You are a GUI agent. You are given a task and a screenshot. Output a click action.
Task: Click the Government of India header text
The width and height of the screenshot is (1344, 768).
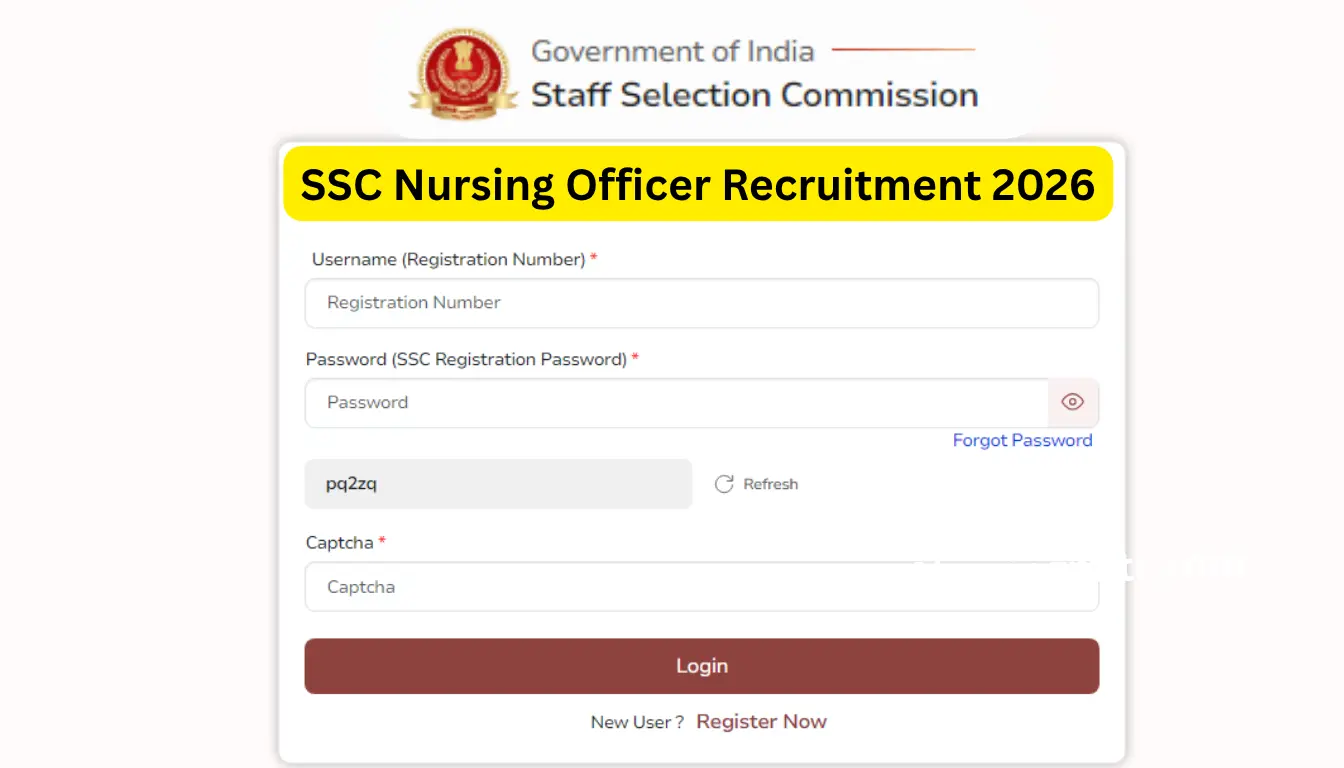(x=672, y=51)
